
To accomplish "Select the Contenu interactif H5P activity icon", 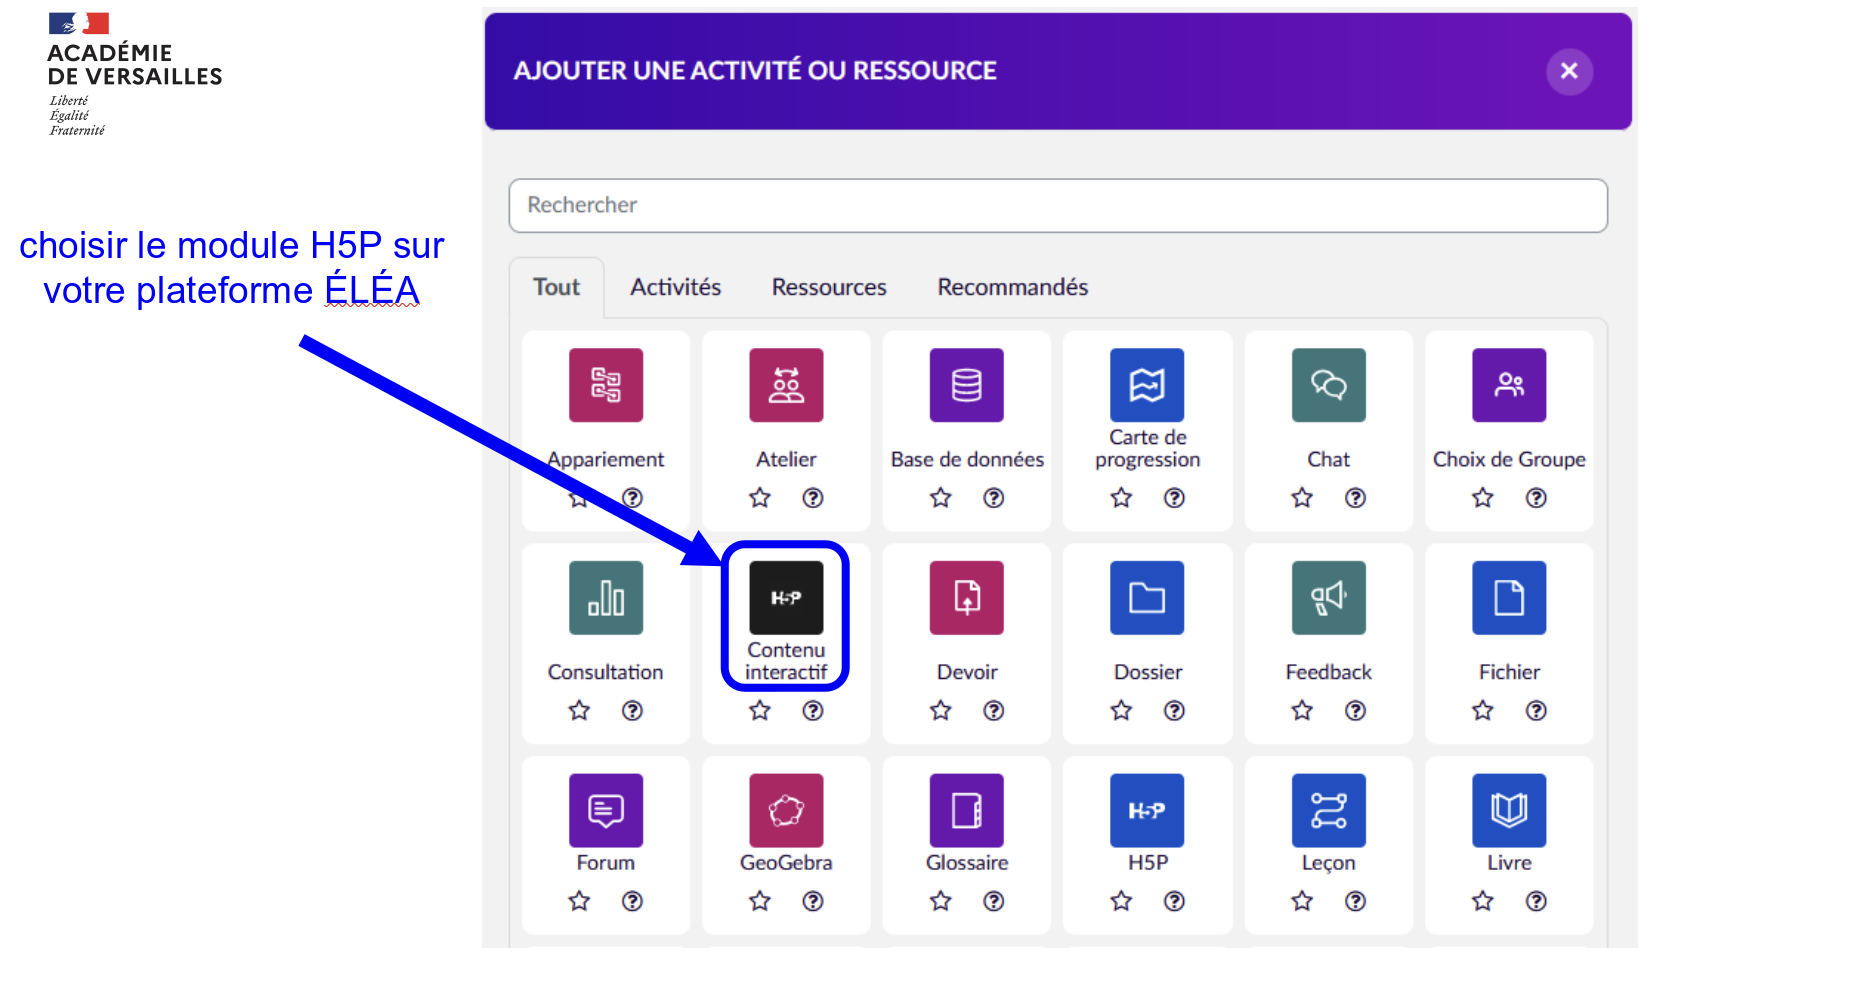I will coord(786,597).
